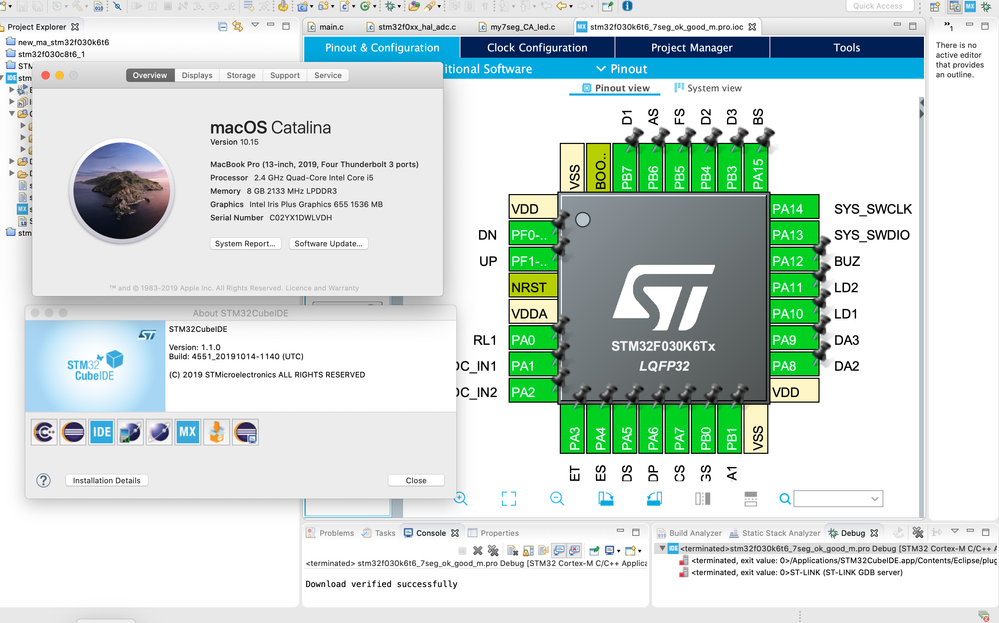
Task: Select the Storage tab in About This Mac
Action: pyautogui.click(x=241, y=75)
